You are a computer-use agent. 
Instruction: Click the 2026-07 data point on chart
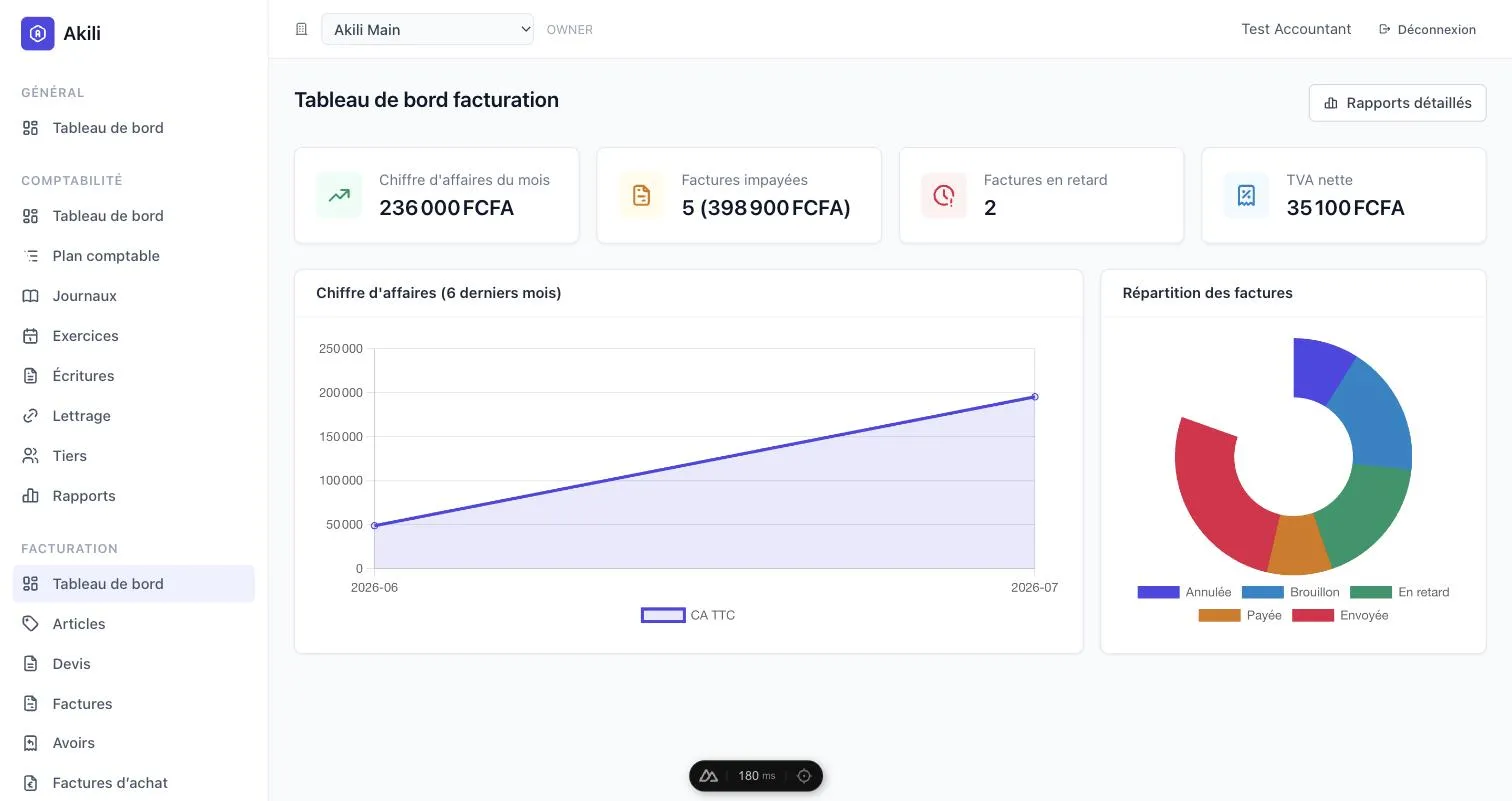point(1035,397)
